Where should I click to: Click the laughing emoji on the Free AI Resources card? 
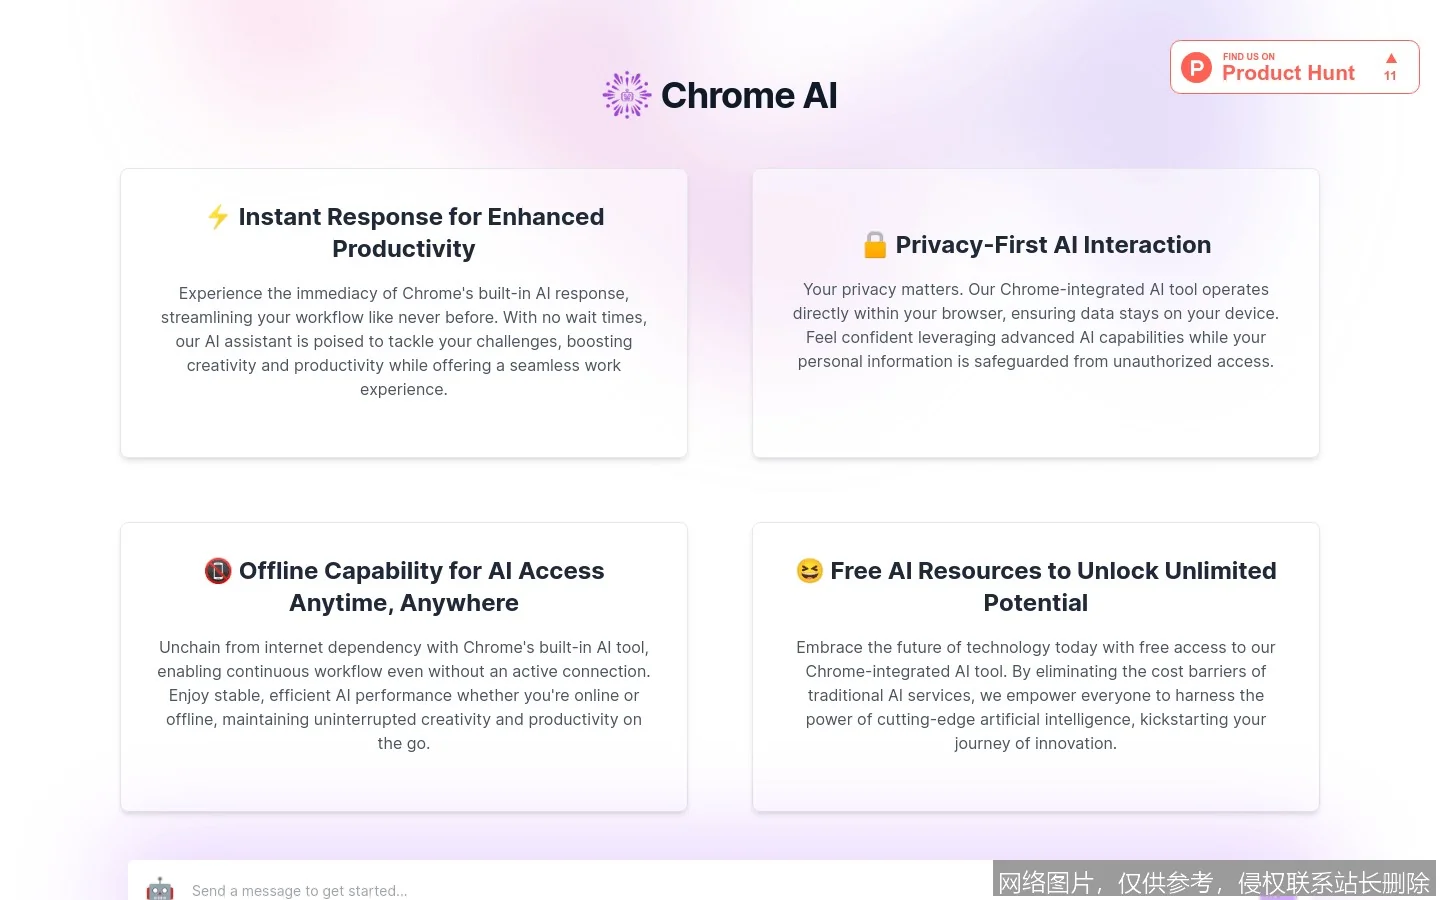(809, 571)
